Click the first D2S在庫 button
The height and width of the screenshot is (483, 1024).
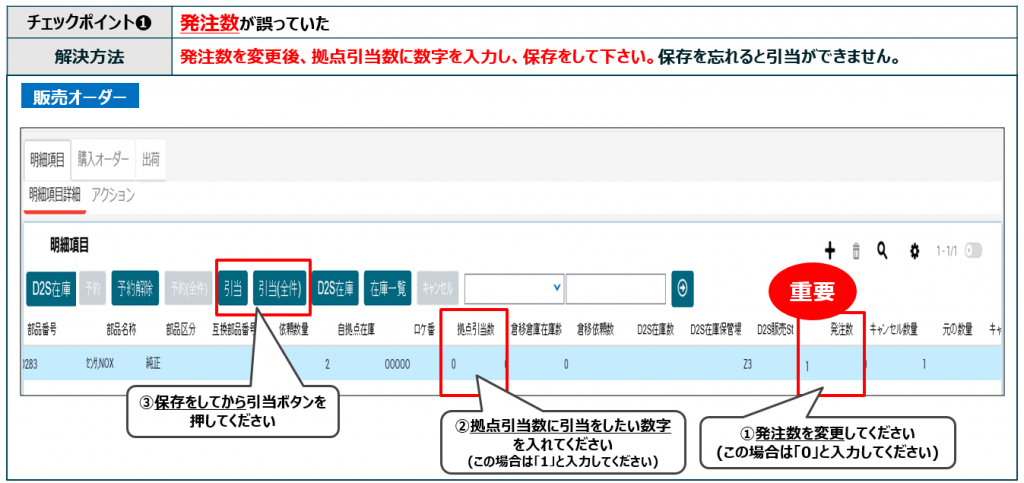tap(50, 288)
